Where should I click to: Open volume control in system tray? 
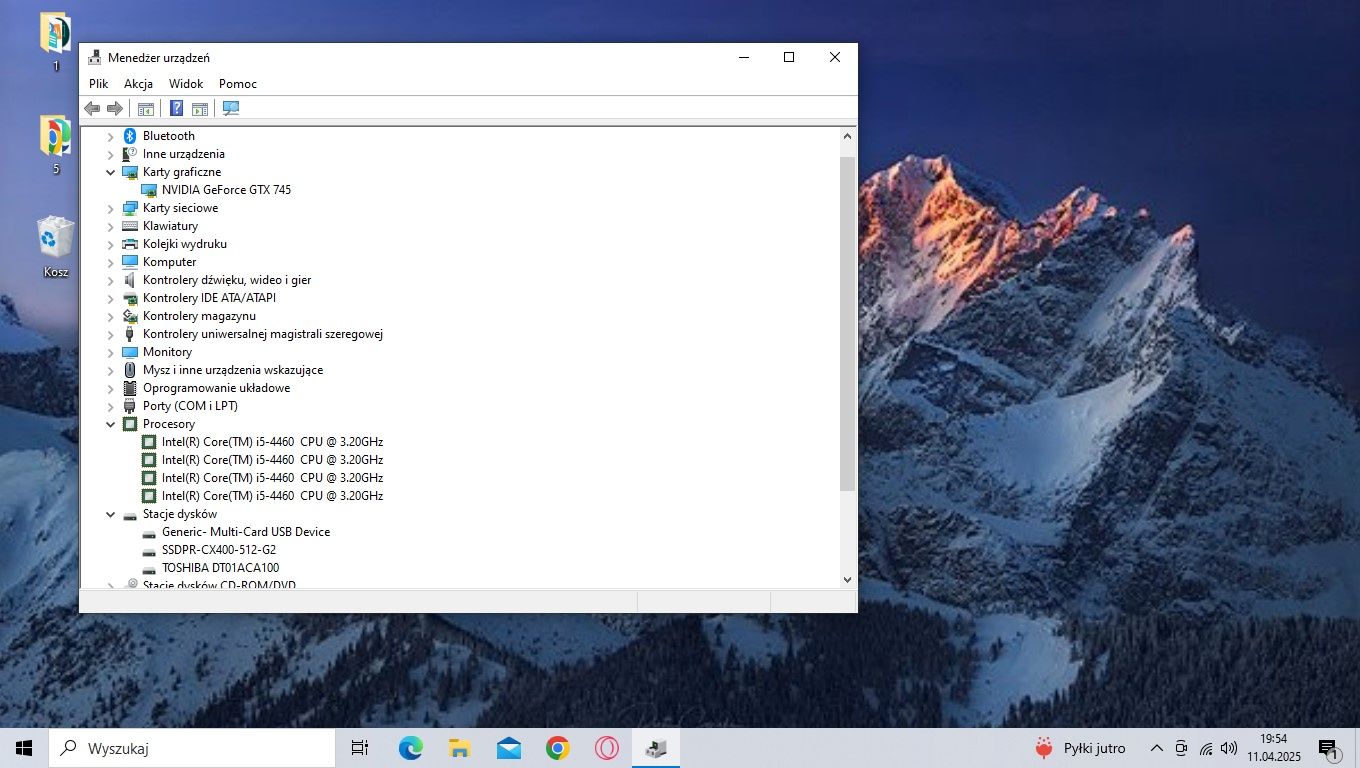[1229, 748]
